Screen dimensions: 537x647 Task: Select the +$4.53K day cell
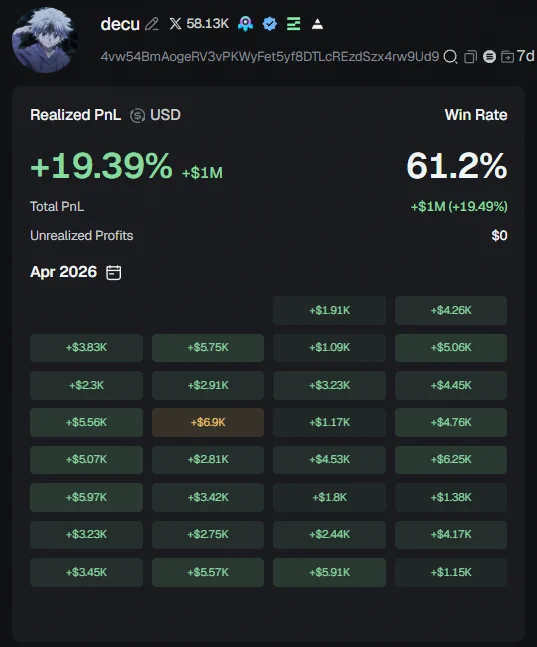[329, 460]
